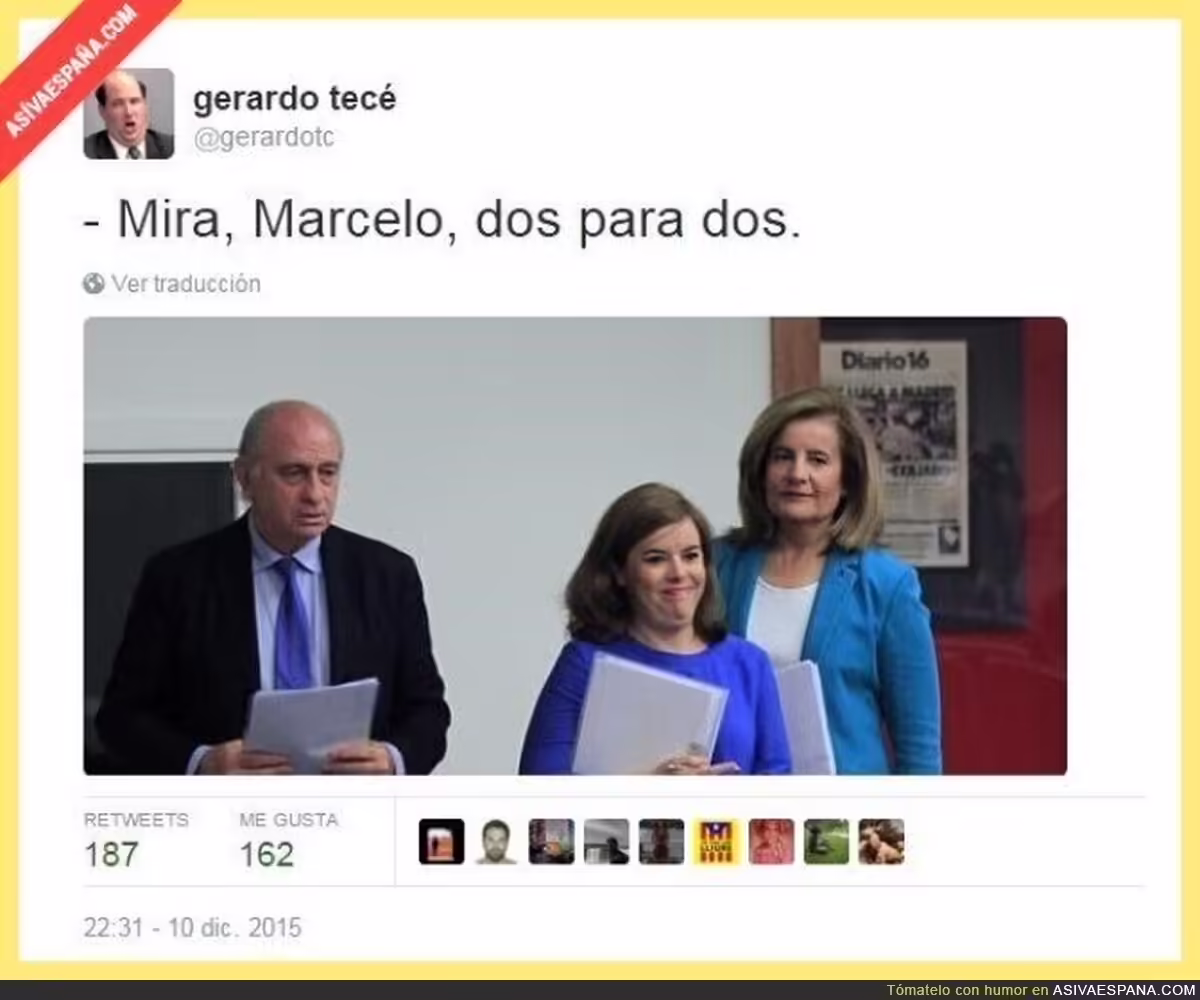Open the tweet timestamp 22:31 - 10 dic. 2015
Viewport: 1200px width, 1000px height.
[192, 927]
